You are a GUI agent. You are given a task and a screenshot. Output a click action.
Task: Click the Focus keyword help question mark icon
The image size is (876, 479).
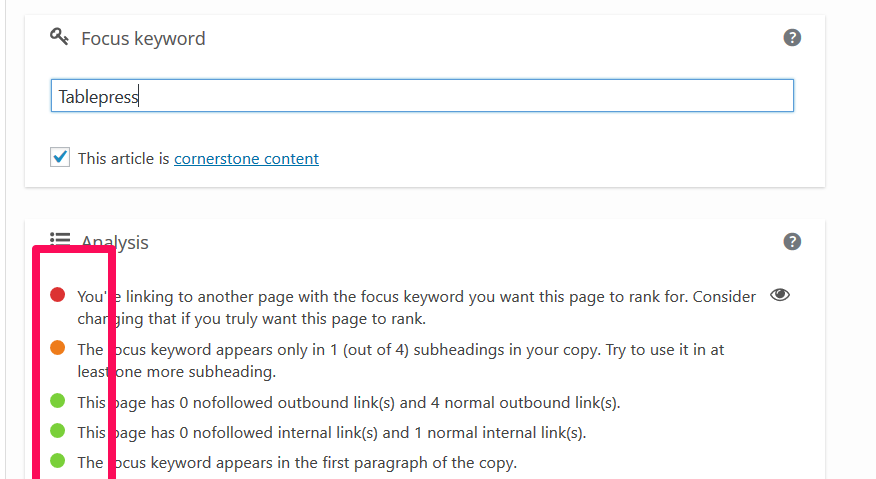pyautogui.click(x=792, y=38)
